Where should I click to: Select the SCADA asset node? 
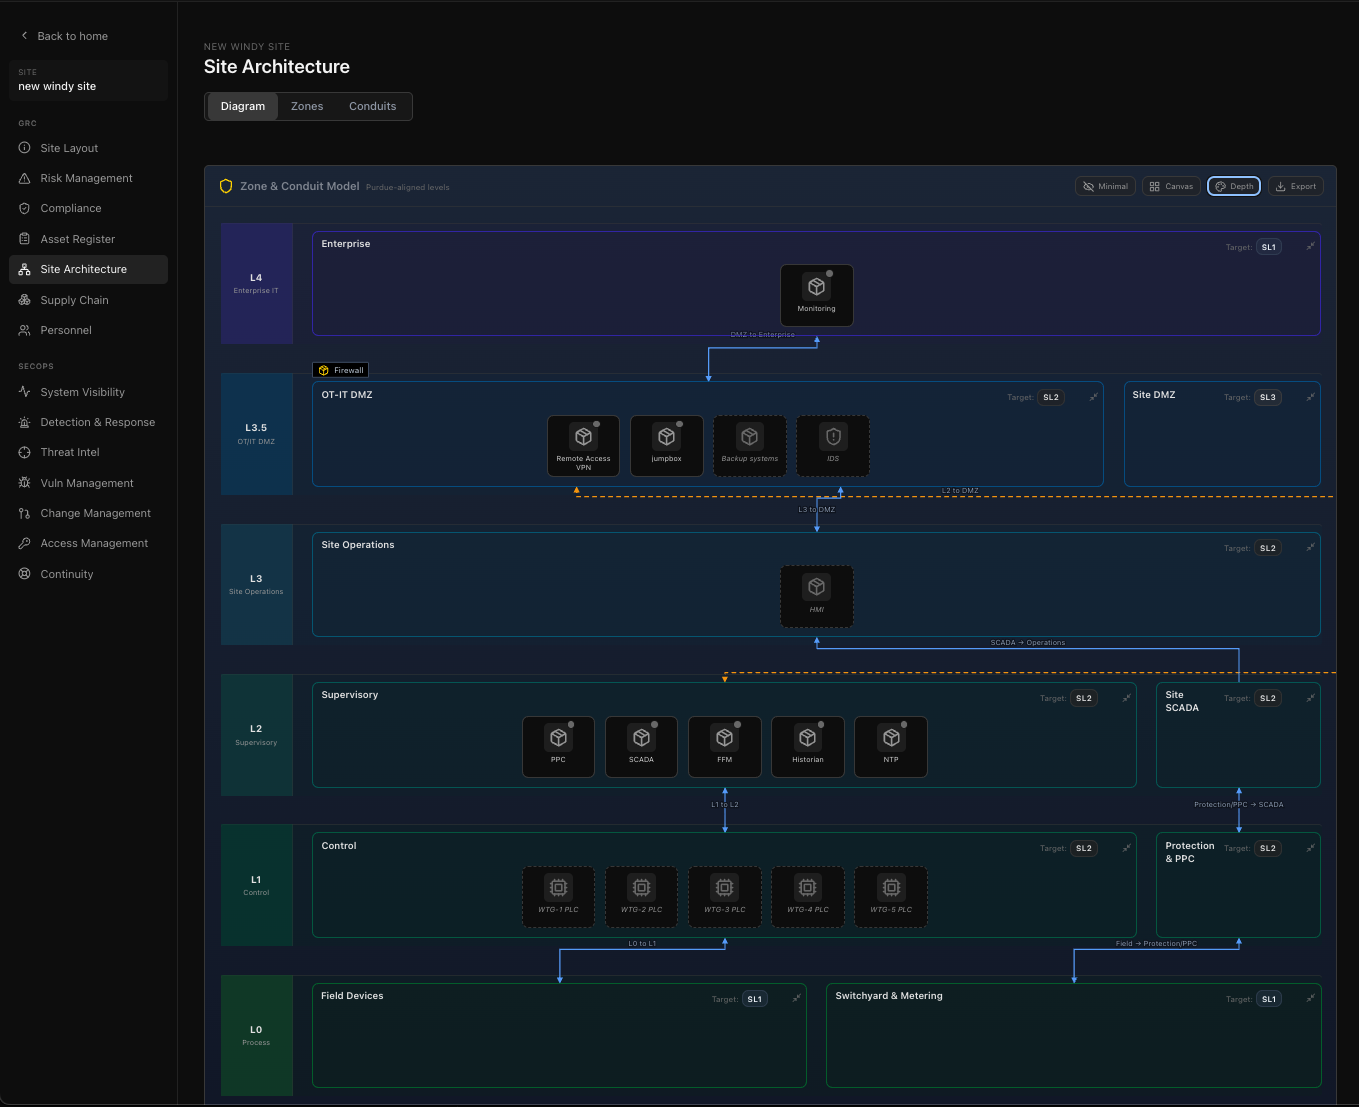click(641, 747)
